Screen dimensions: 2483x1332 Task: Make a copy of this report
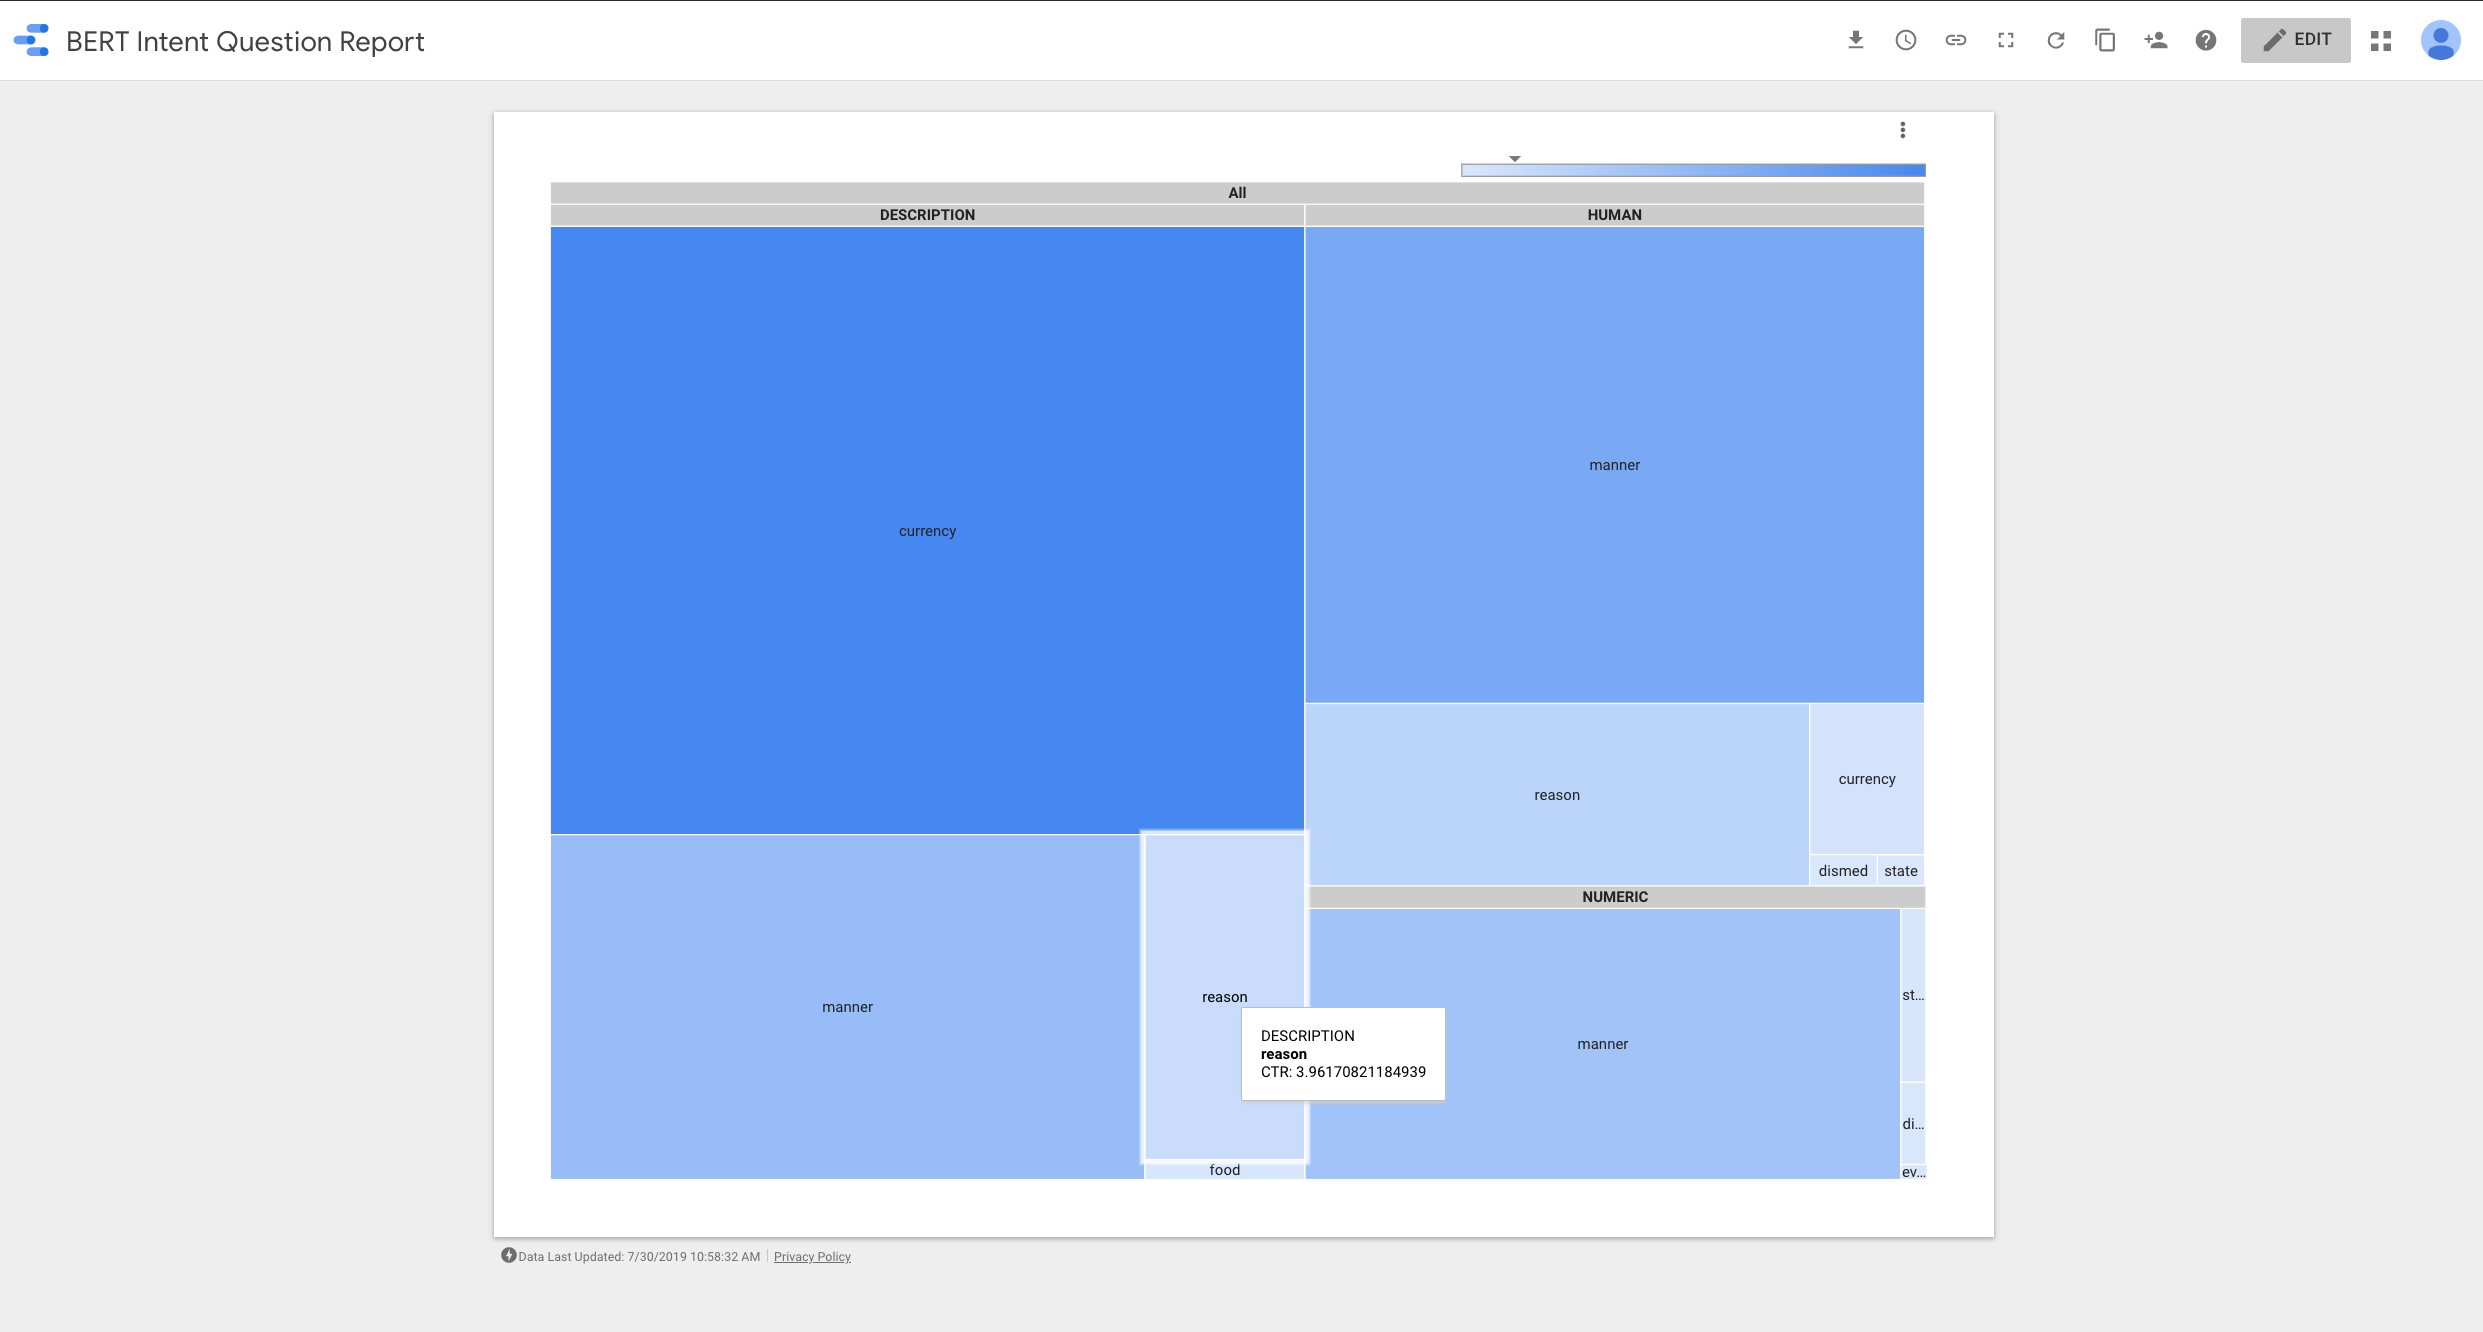click(2105, 40)
